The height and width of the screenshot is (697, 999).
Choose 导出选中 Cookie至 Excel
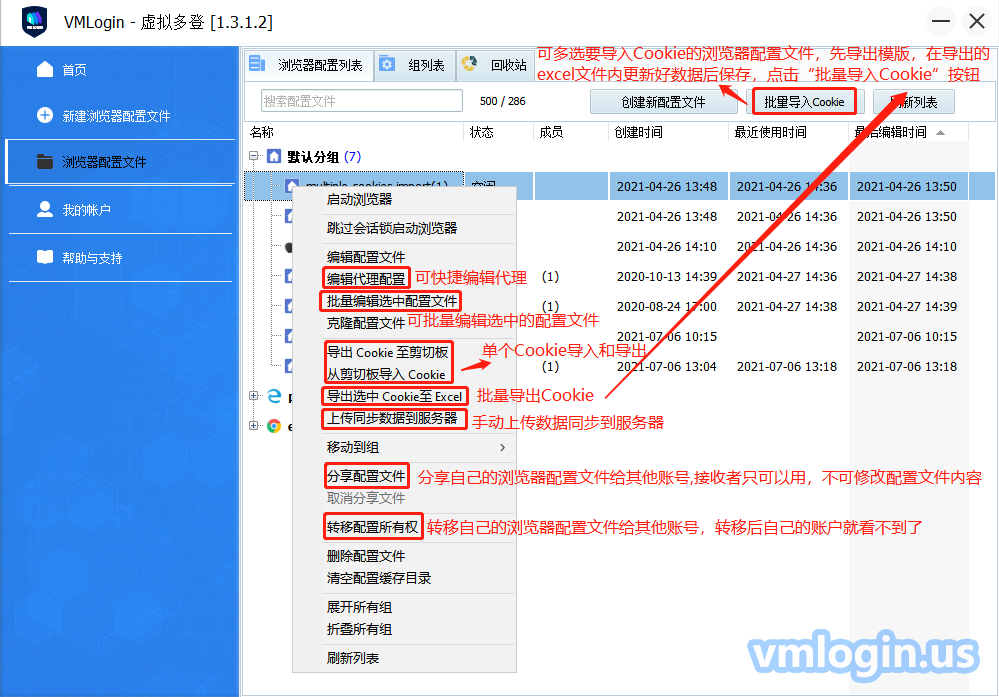394,396
